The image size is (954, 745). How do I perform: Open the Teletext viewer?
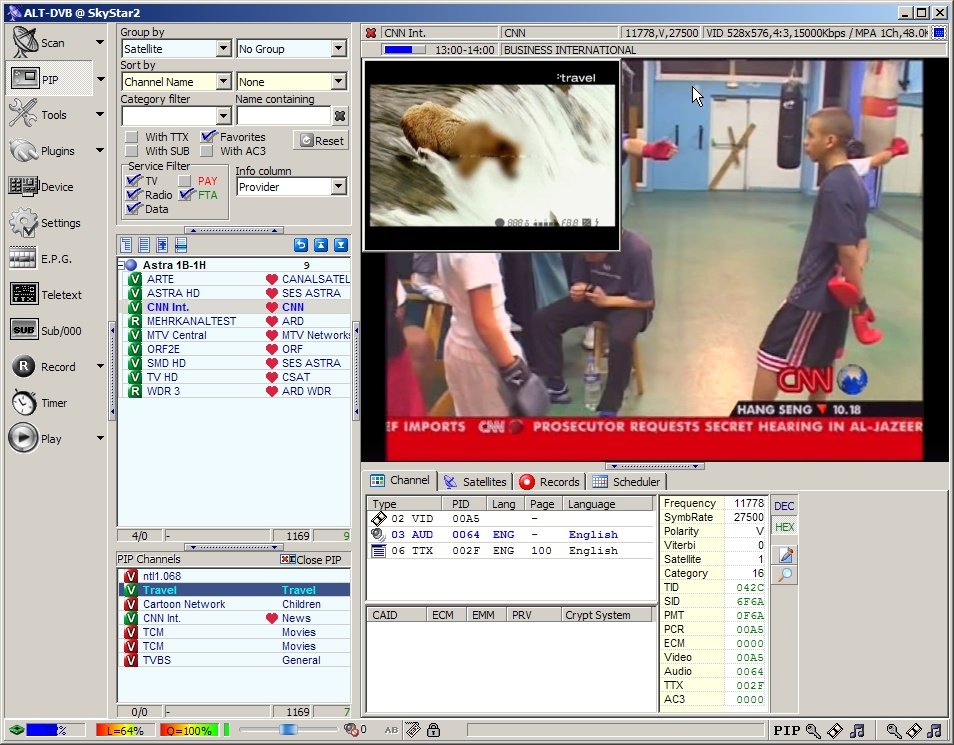[46, 295]
